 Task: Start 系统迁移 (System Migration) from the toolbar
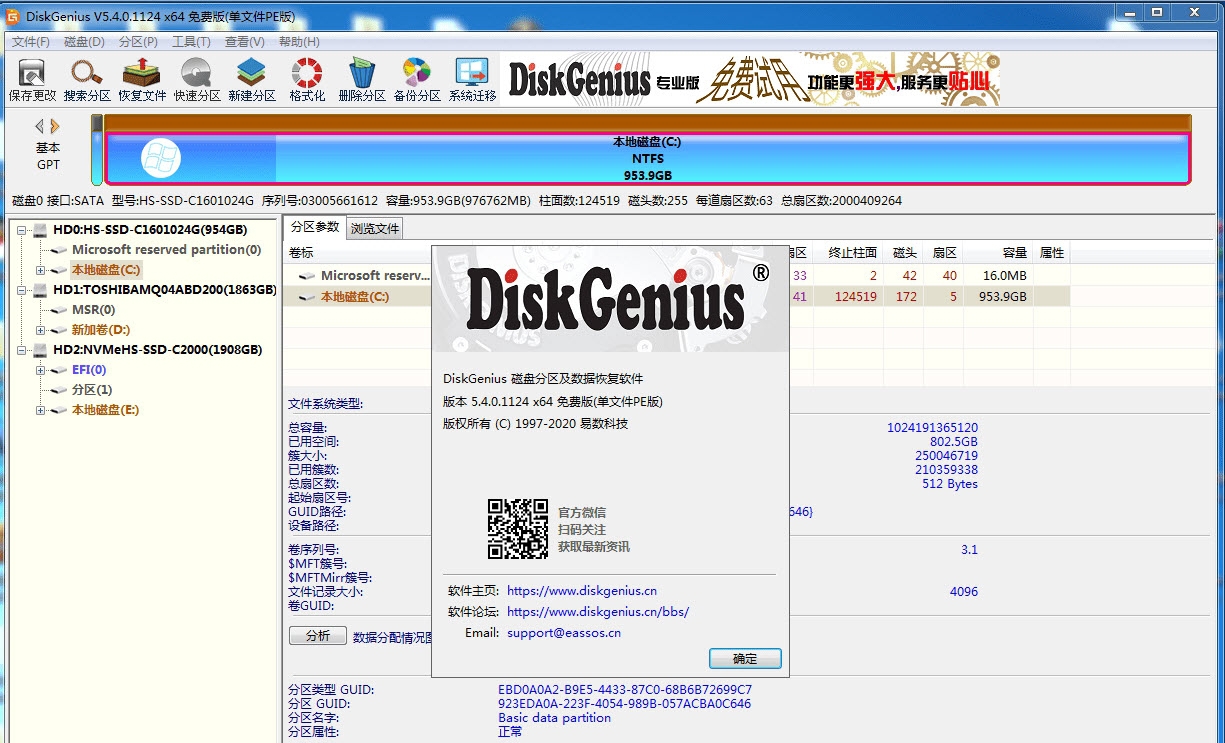click(472, 78)
